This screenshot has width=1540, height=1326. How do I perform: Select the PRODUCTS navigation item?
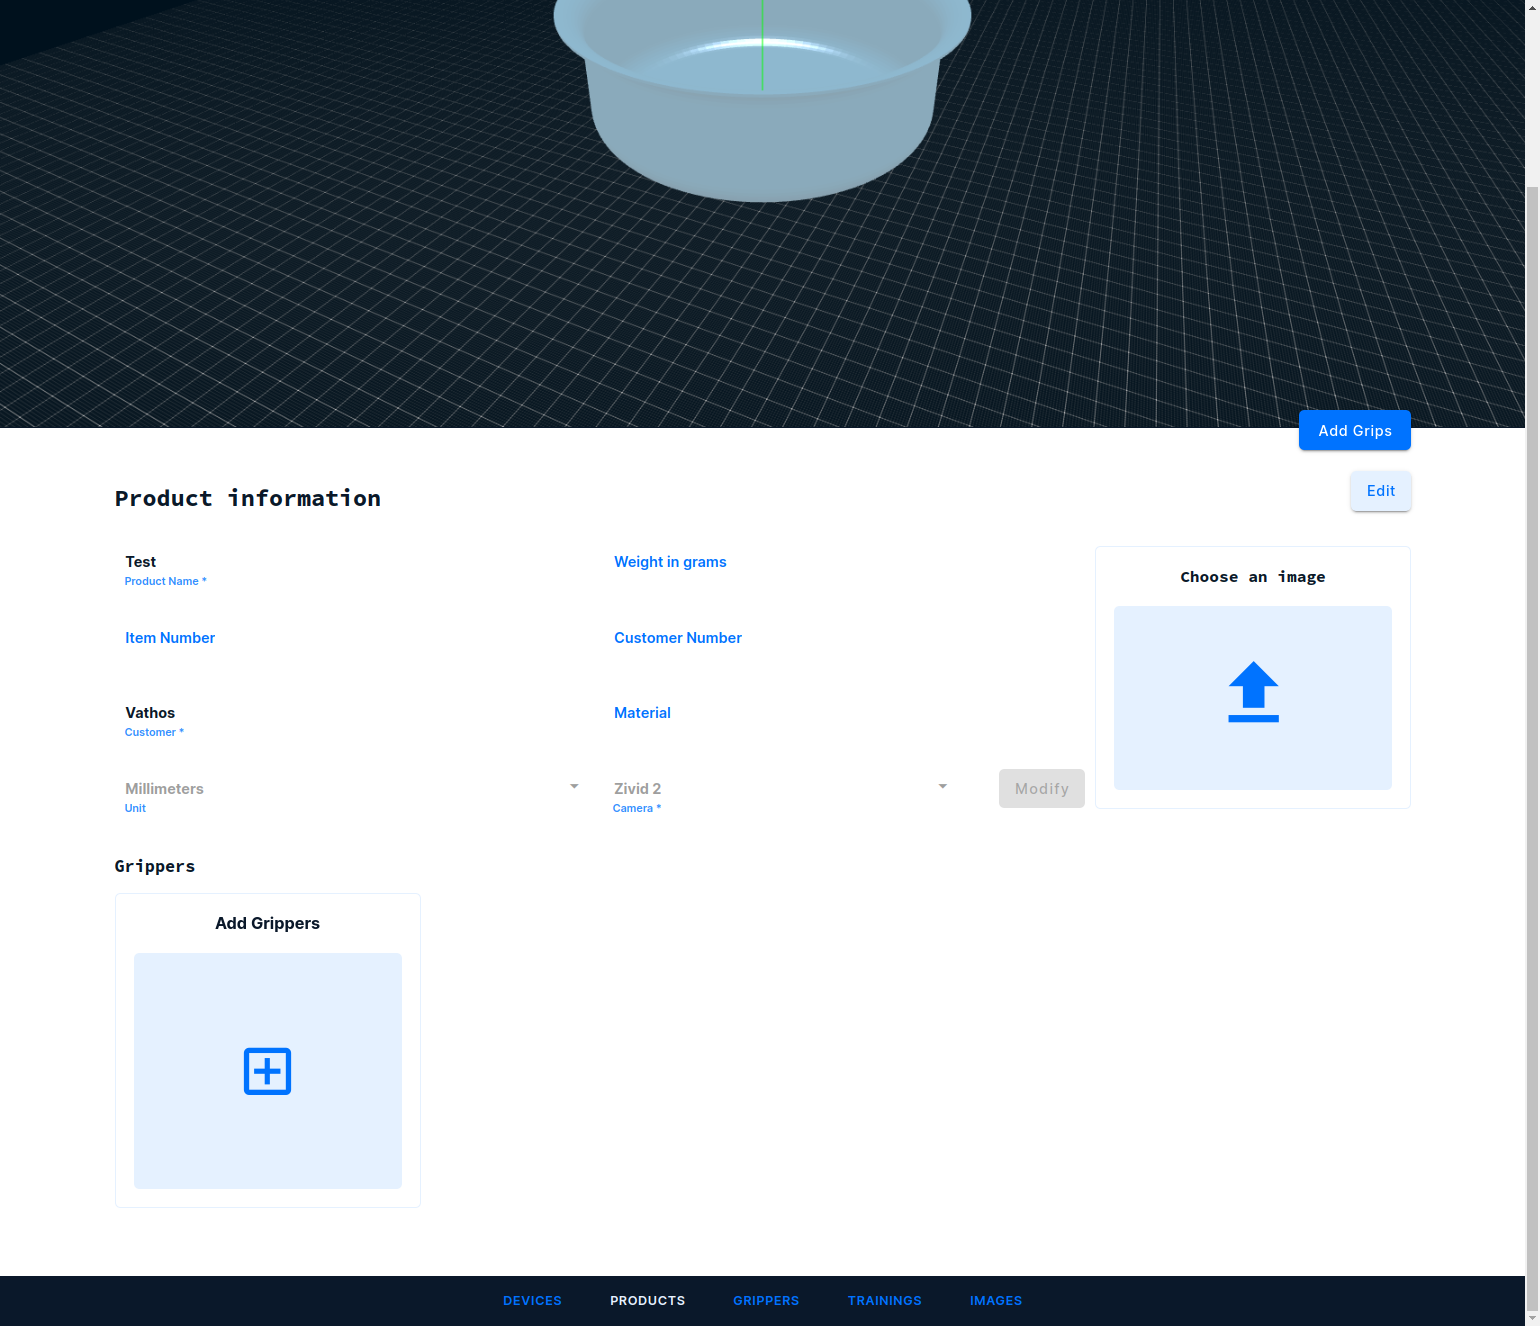(647, 1300)
